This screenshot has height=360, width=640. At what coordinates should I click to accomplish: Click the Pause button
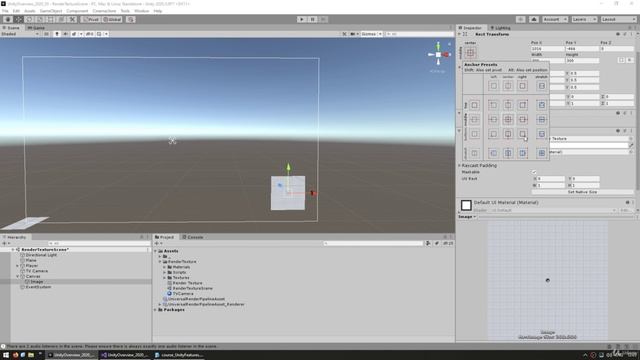pyautogui.click(x=312, y=19)
